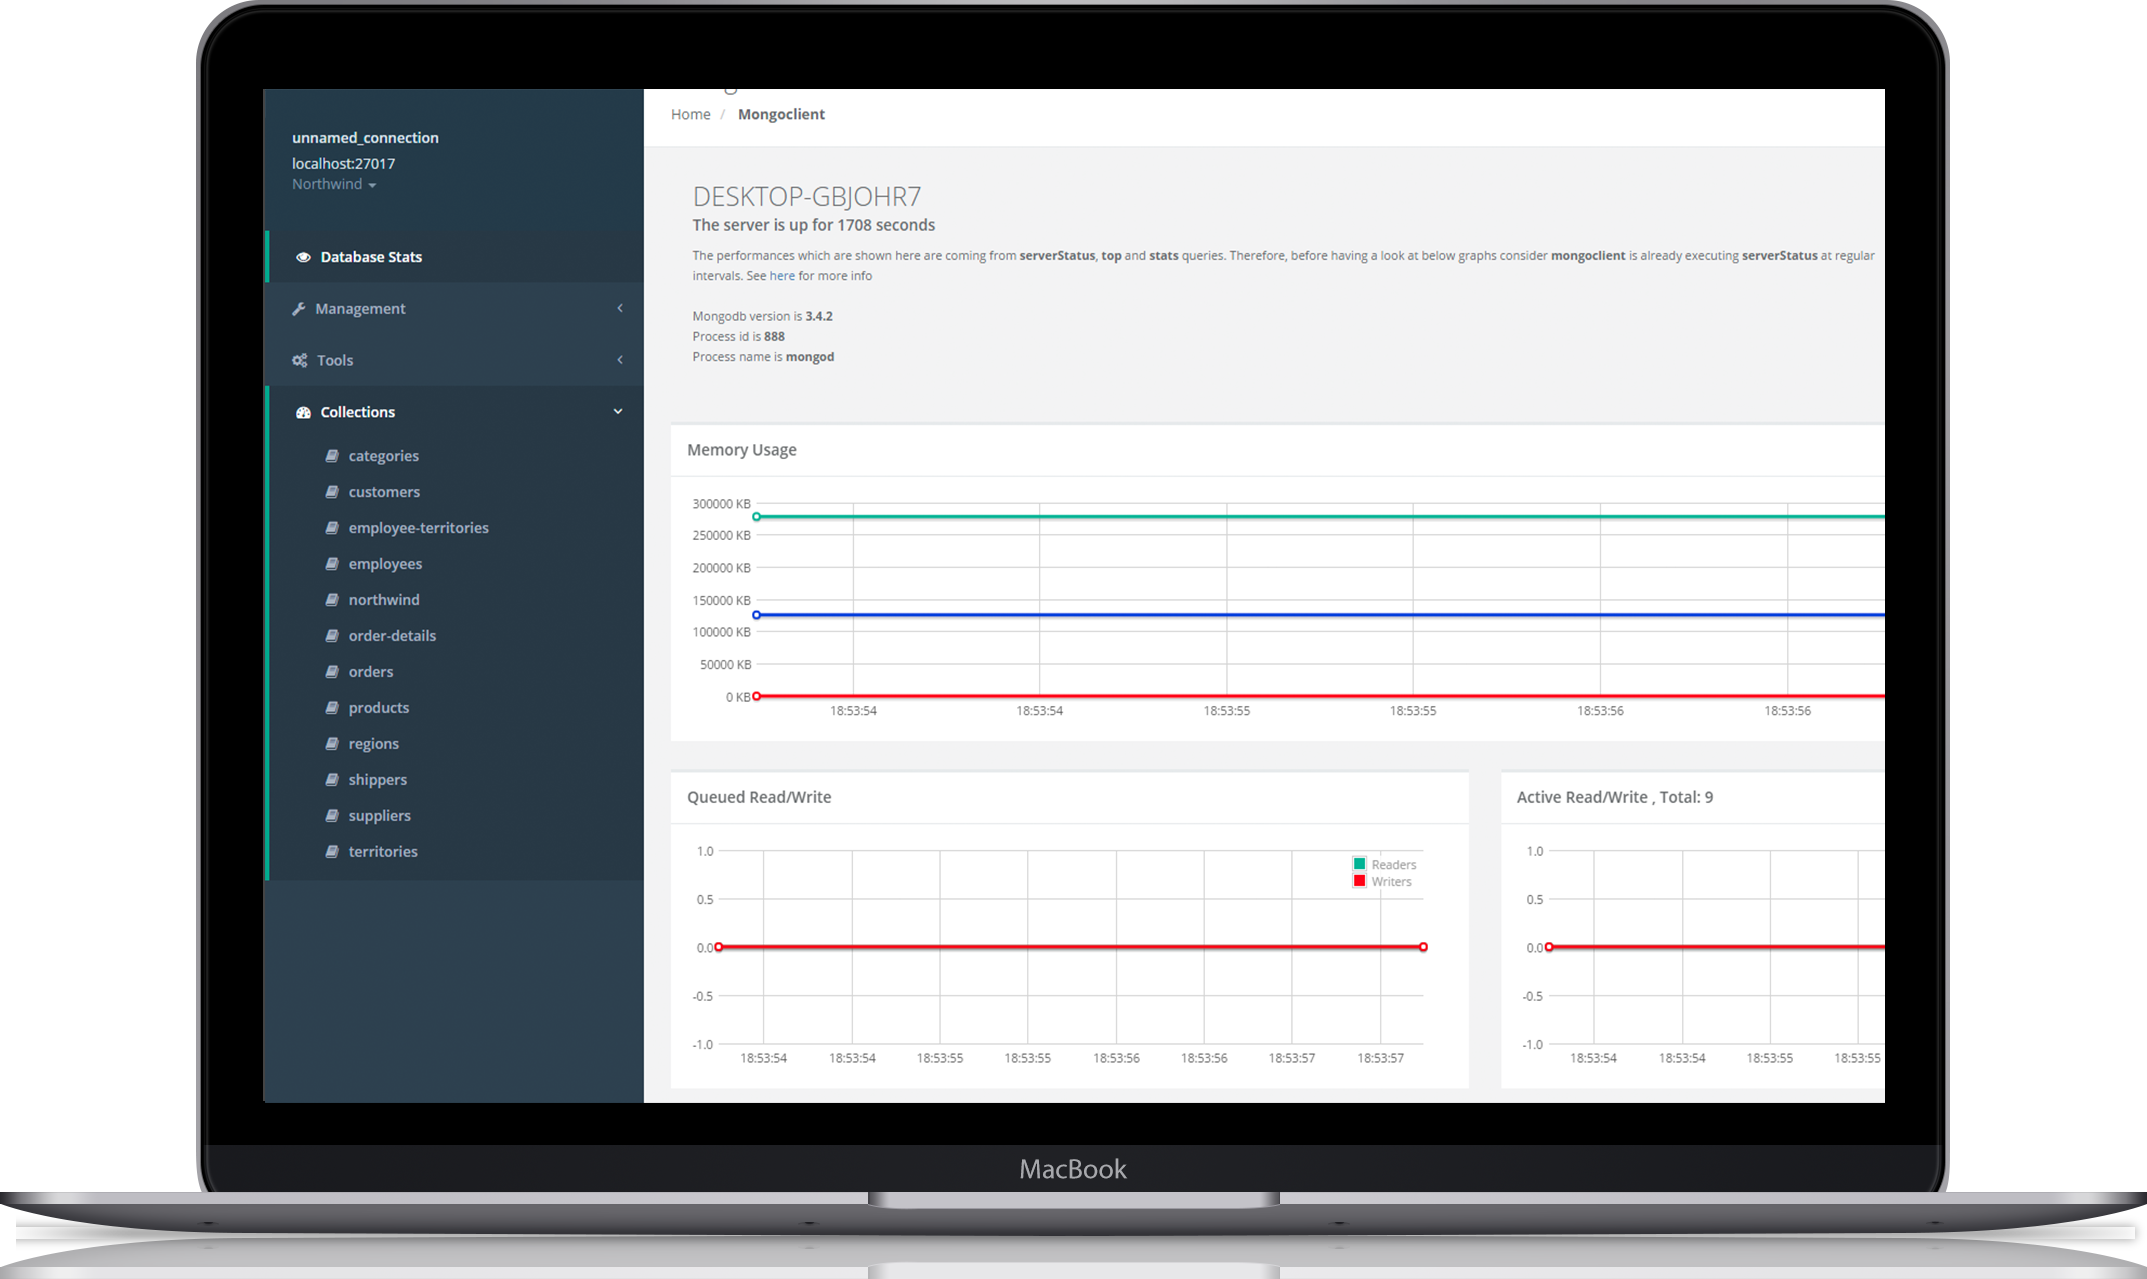Viewport: 2147px width, 1279px height.
Task: Click the blue memory line's start point
Action: point(757,615)
